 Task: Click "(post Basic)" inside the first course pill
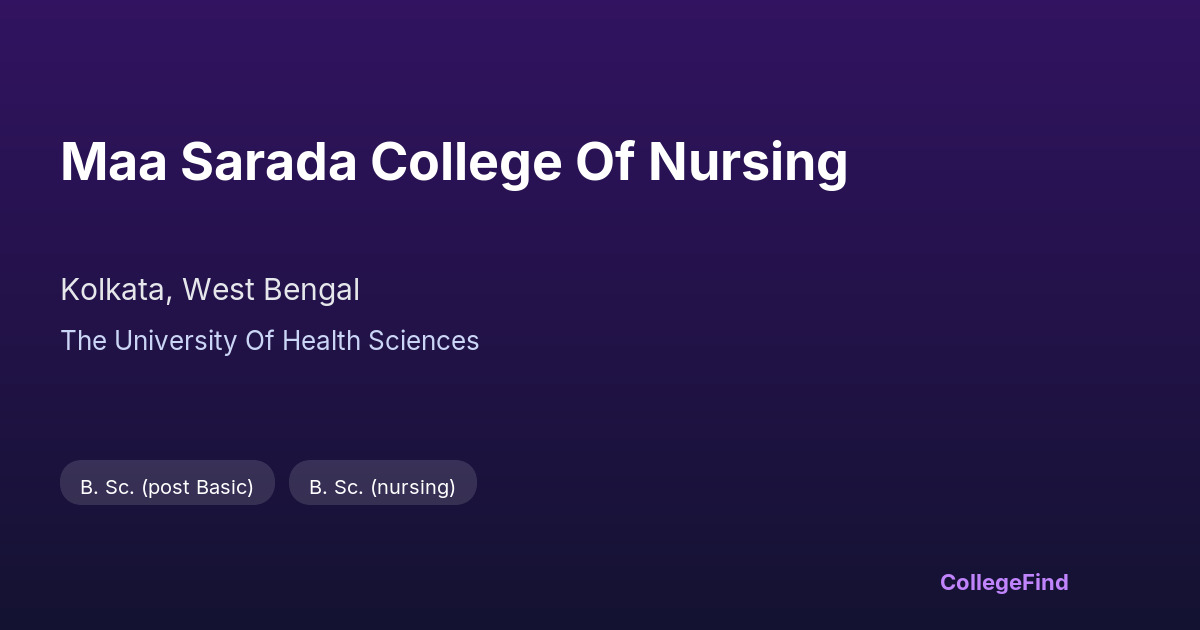(197, 487)
